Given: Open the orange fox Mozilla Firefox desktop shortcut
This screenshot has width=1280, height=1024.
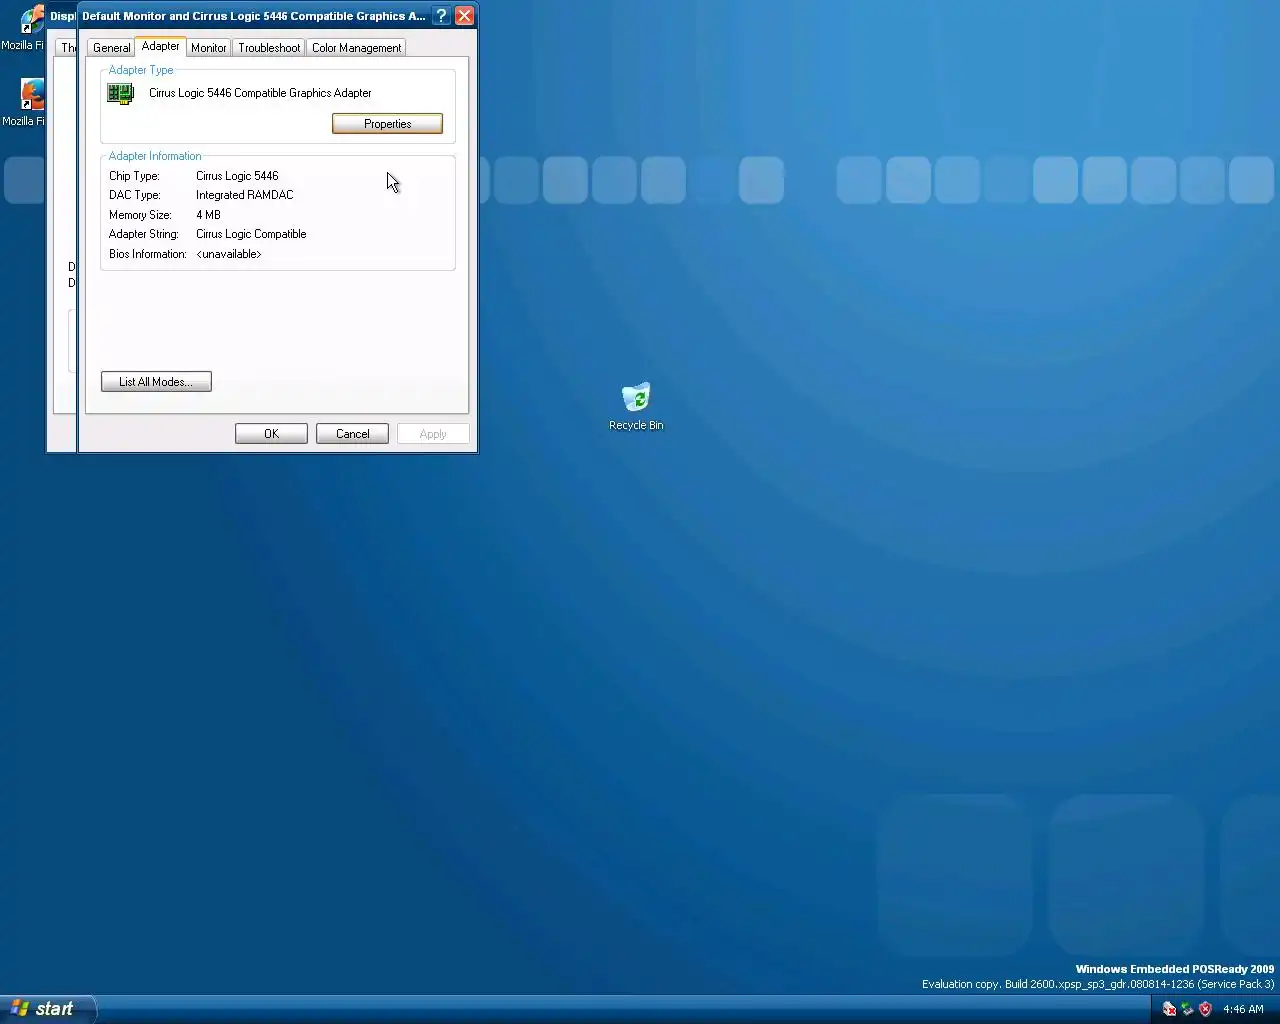Looking at the screenshot, I should 32,94.
